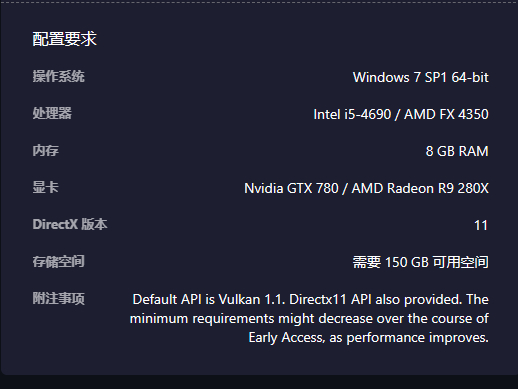Click the 8 GB RAM value
Viewport: 518px width, 389px height.
click(457, 151)
